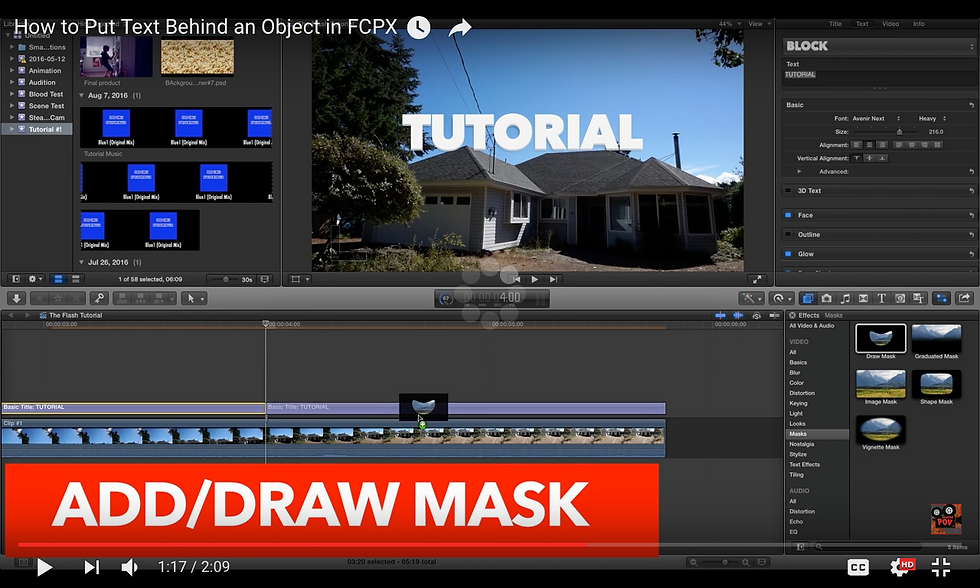Select the Stylize effects category
Screen dimensions: 980x588
click(x=798, y=454)
